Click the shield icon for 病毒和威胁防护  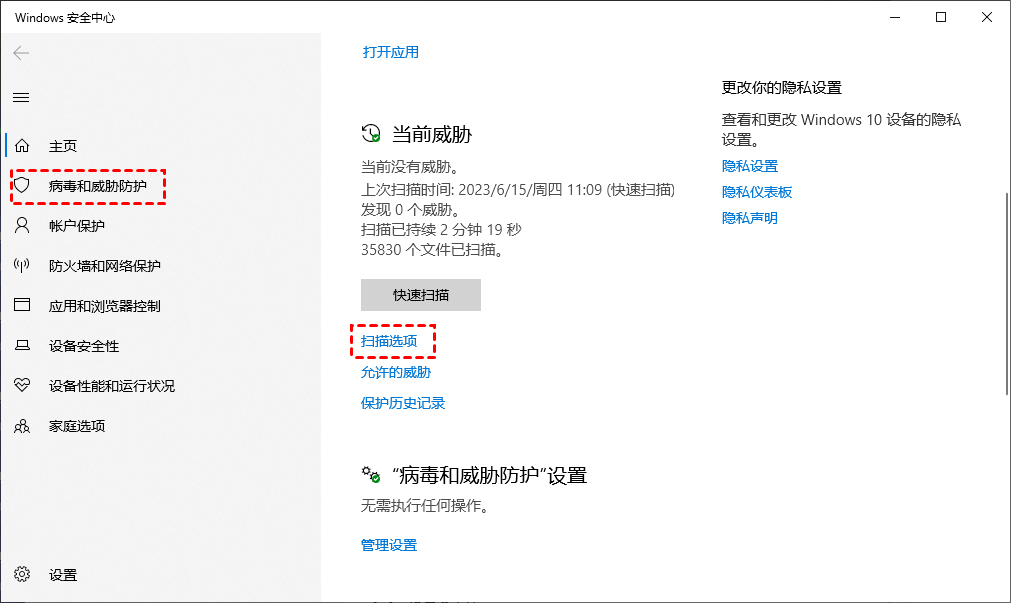pyautogui.click(x=22, y=186)
